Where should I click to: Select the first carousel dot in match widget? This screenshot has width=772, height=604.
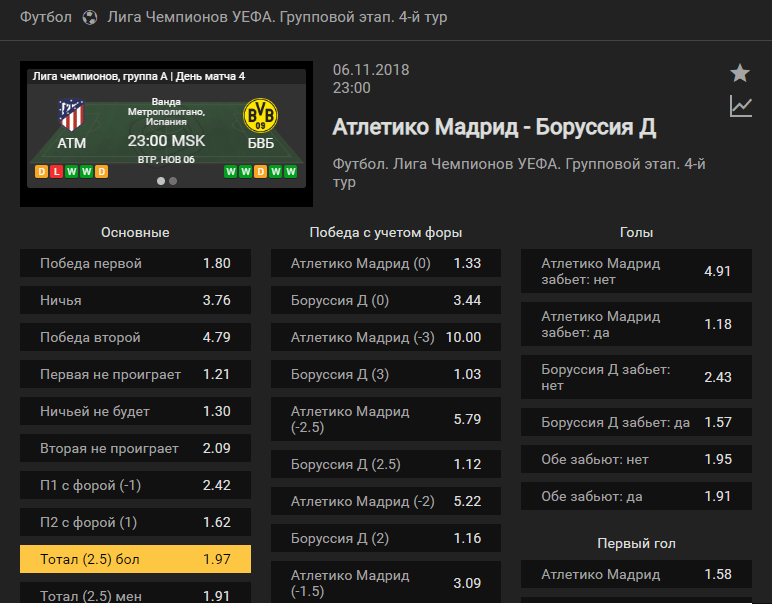click(x=161, y=181)
